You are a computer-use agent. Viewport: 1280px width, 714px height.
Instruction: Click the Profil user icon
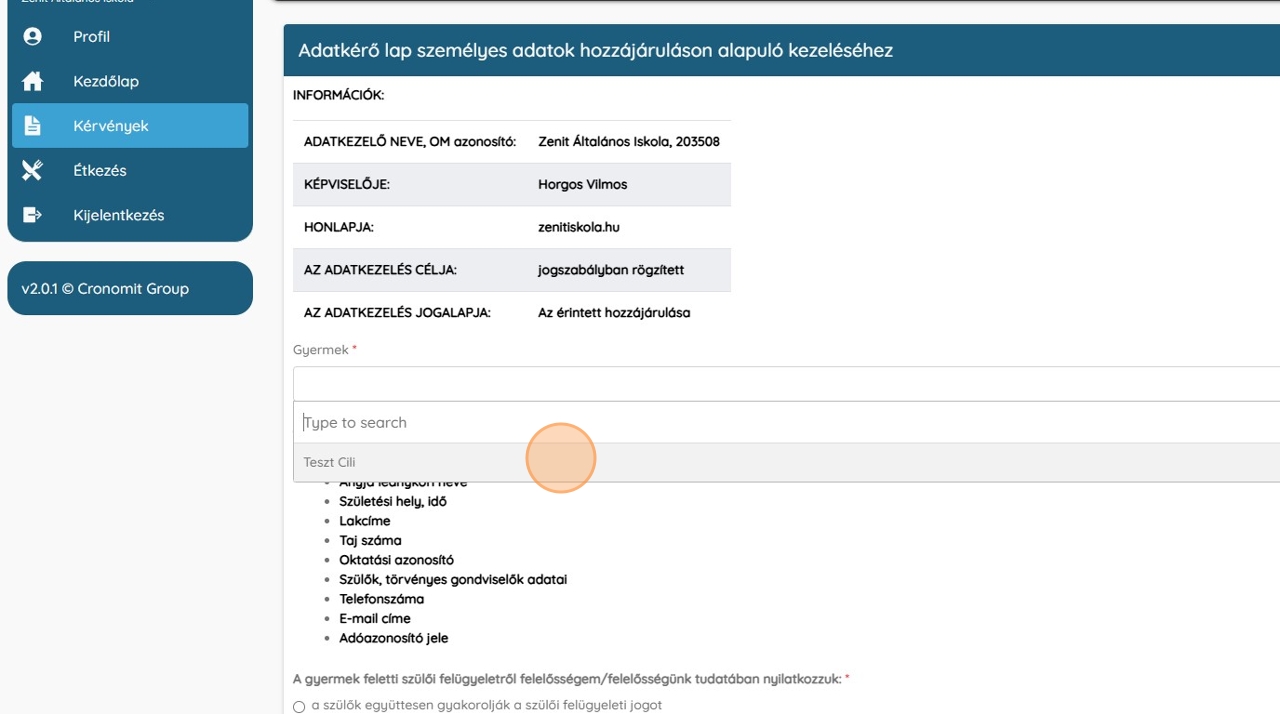coord(32,36)
